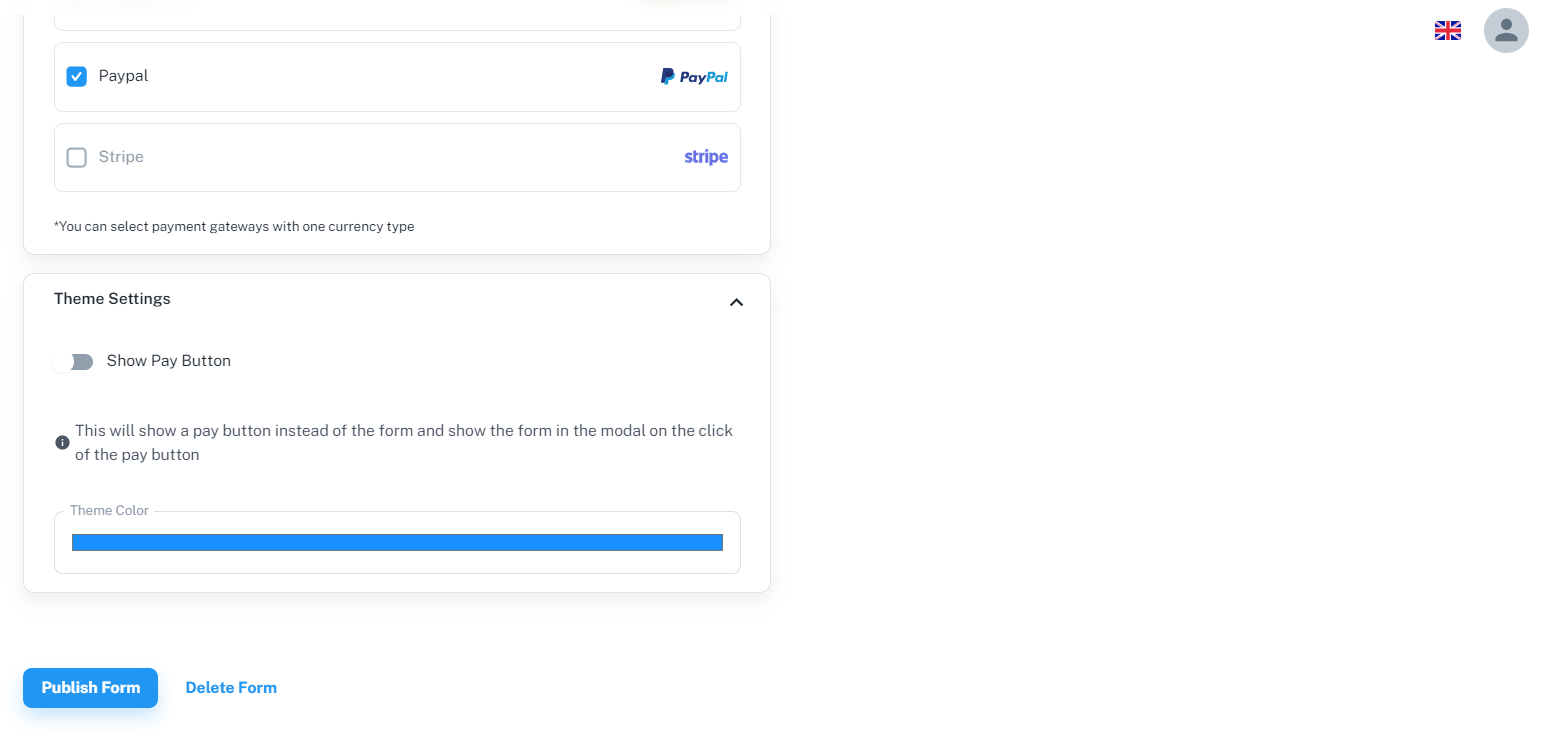This screenshot has width=1560, height=736.
Task: Enable the Stripe payment gateway
Action: 76,157
